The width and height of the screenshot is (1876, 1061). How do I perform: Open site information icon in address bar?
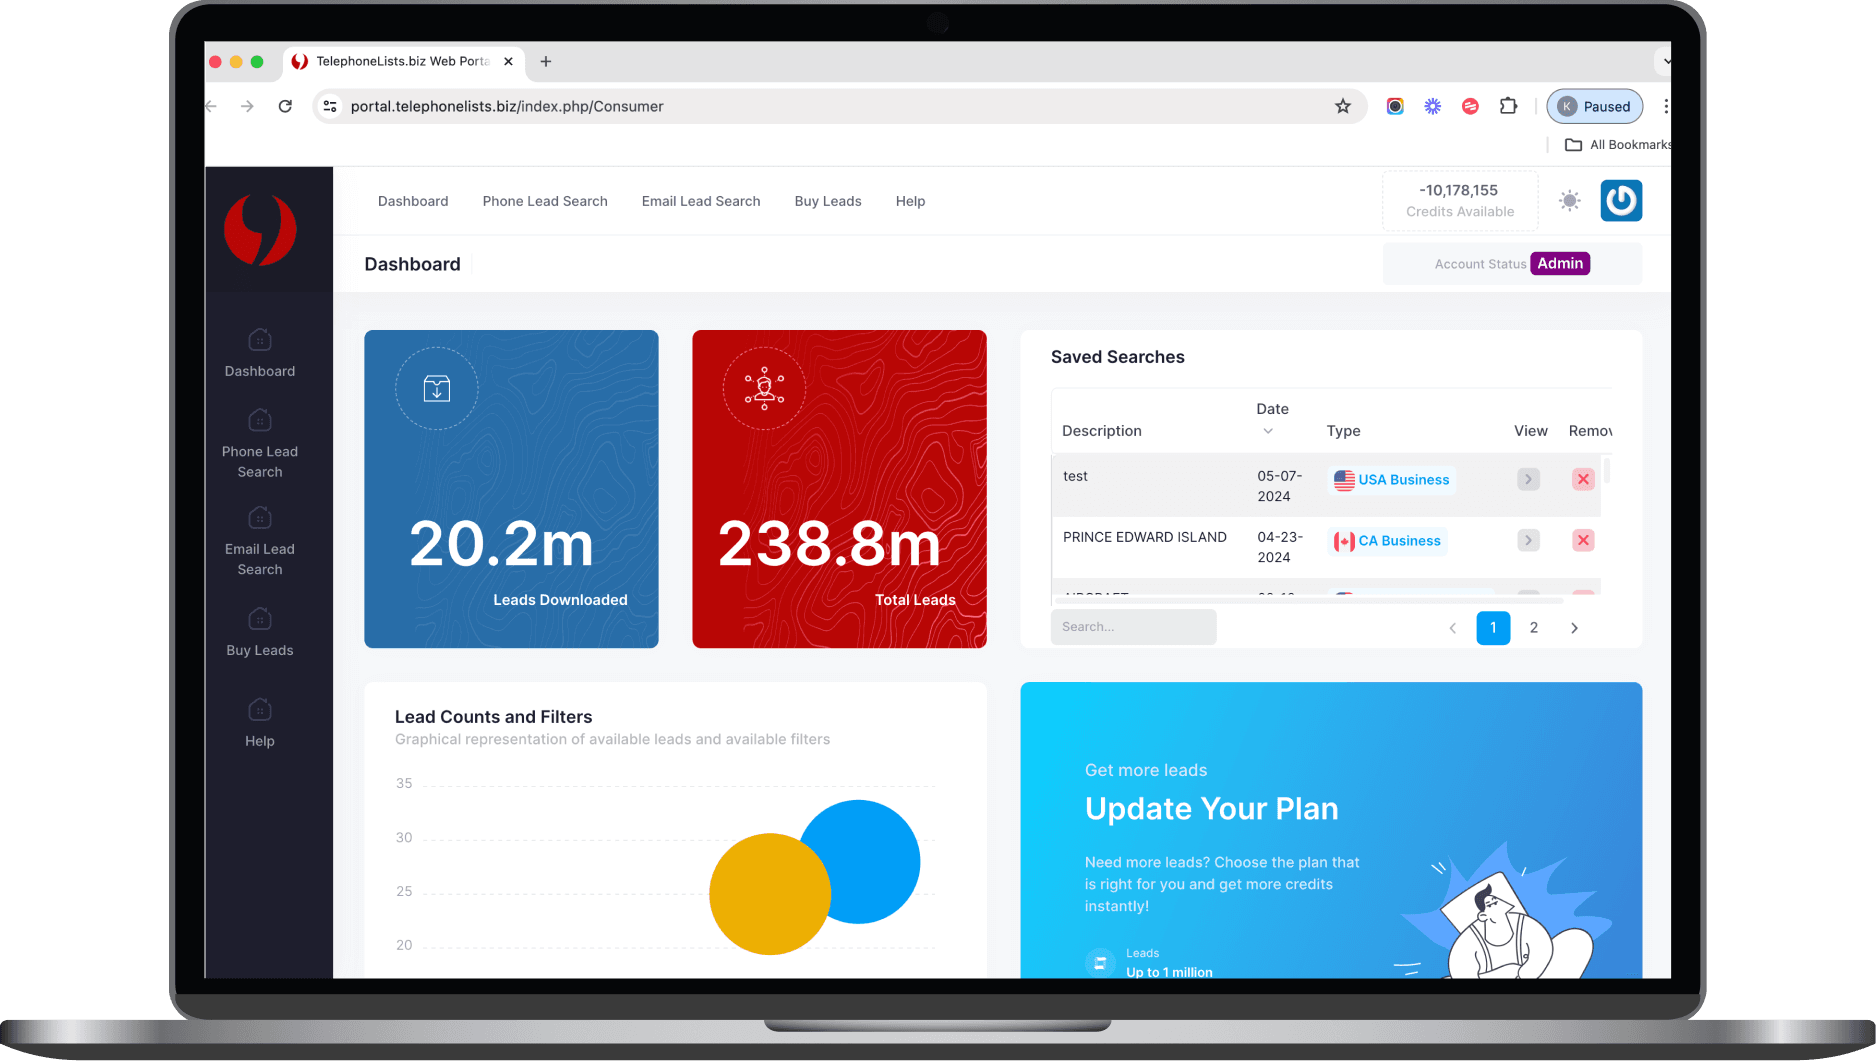point(330,106)
